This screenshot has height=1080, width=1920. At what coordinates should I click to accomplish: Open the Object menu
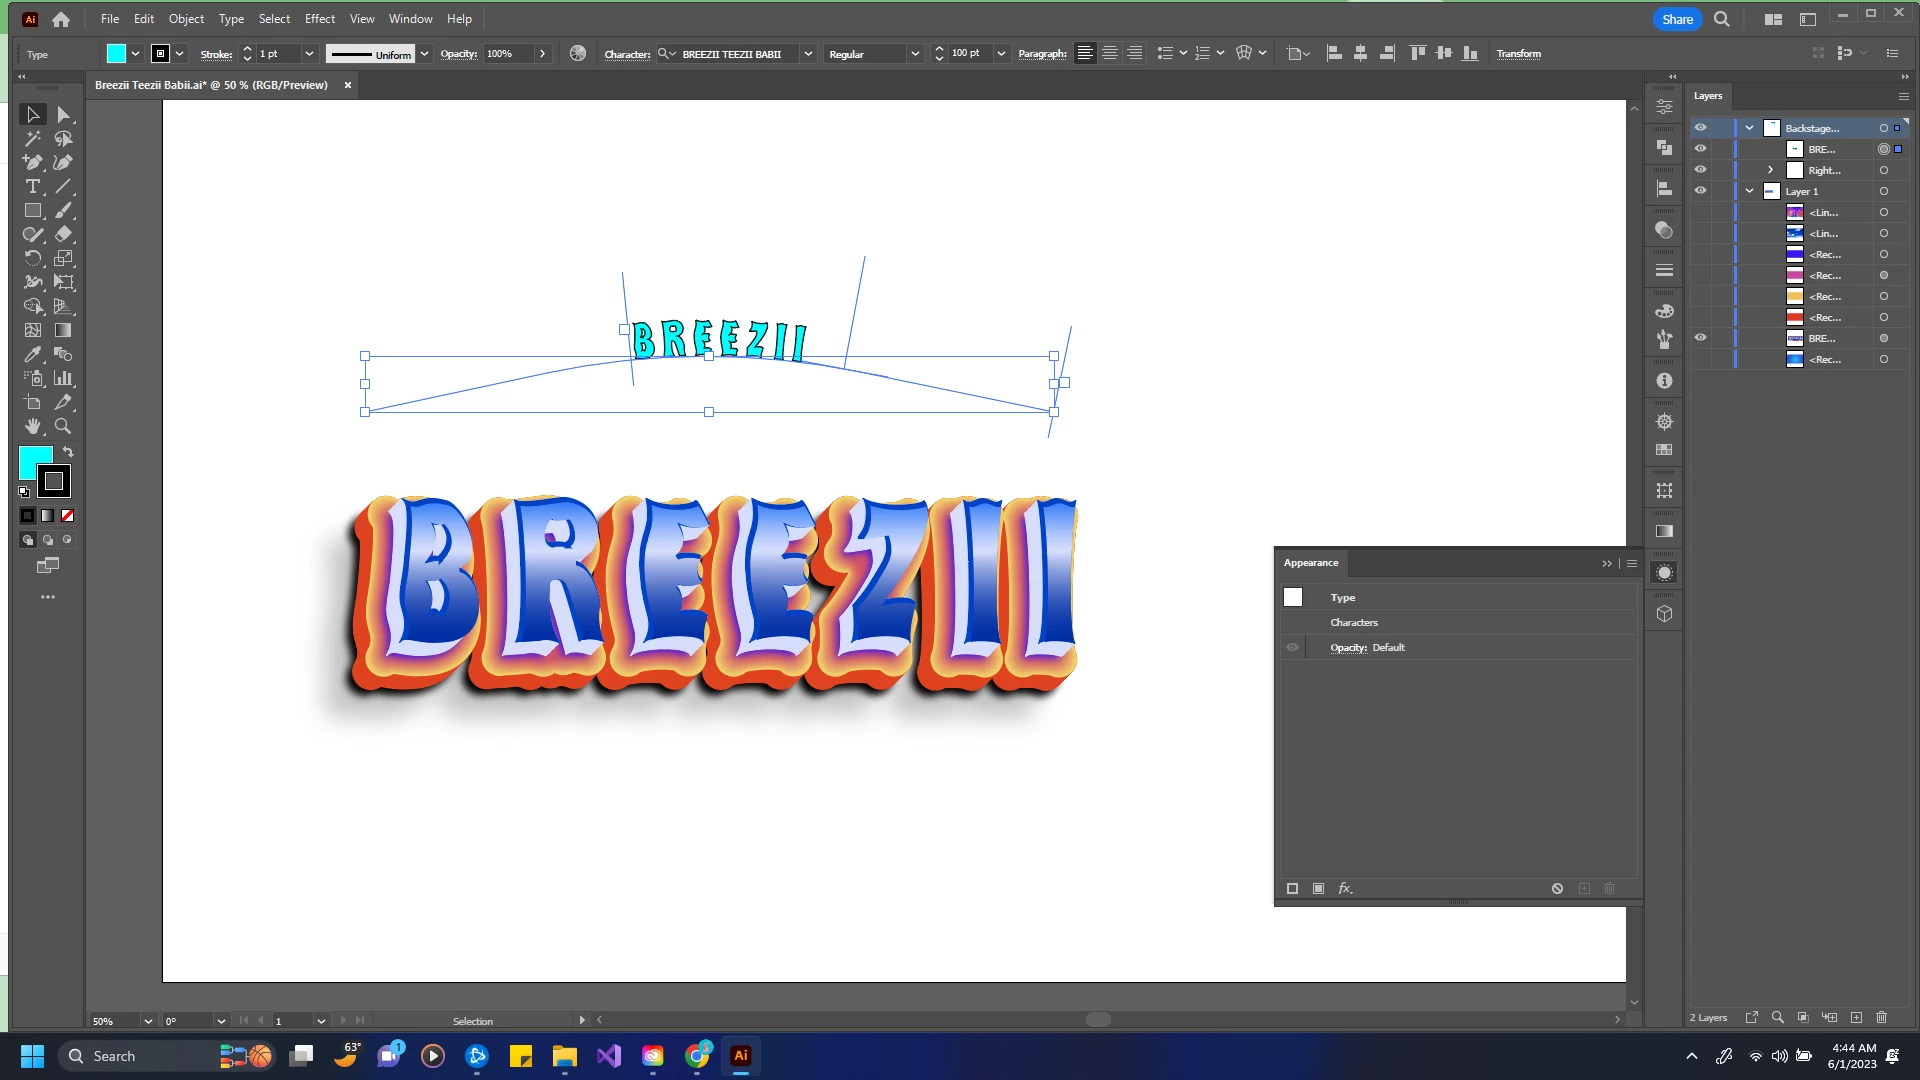tap(186, 19)
